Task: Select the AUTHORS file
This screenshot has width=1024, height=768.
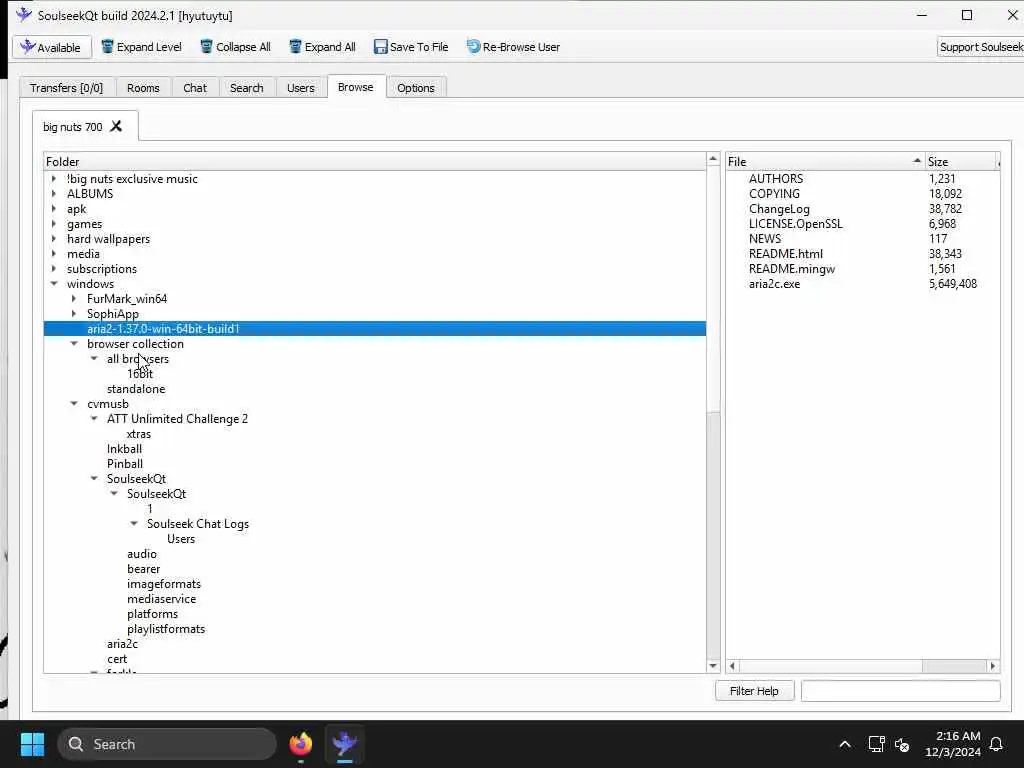Action: 776,178
